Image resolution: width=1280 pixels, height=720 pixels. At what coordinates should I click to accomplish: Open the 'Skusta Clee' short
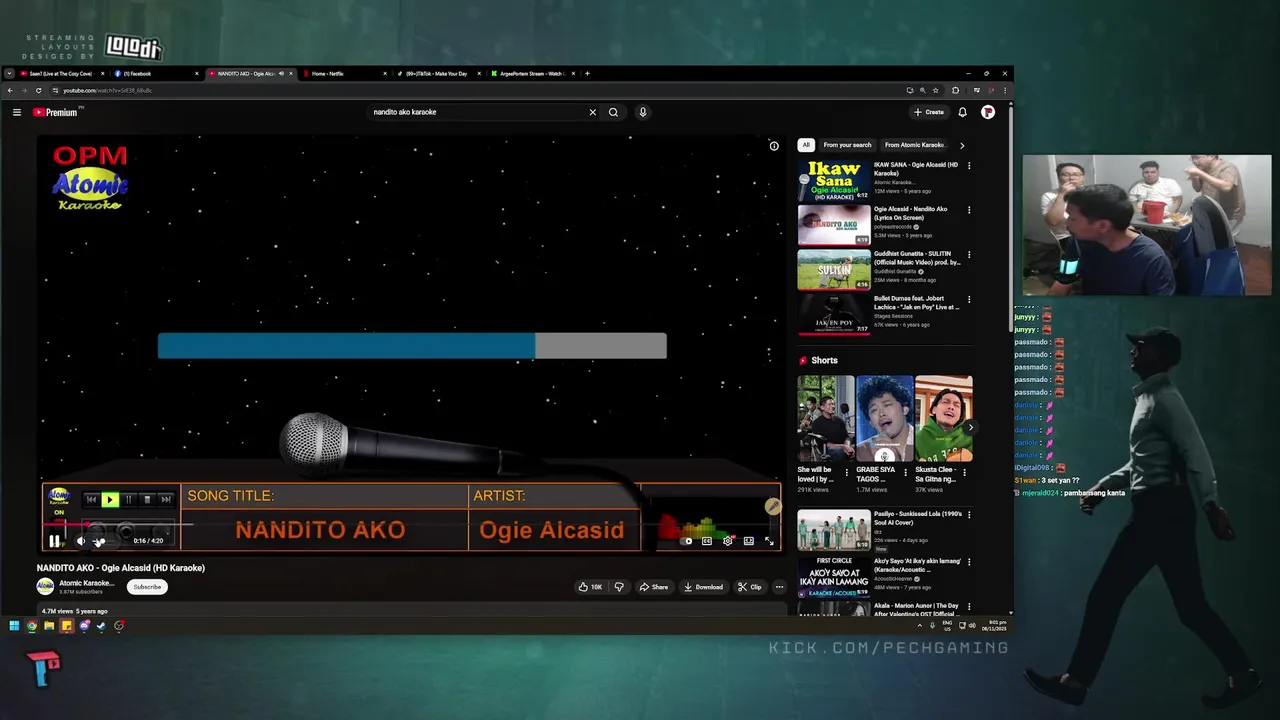pos(944,419)
